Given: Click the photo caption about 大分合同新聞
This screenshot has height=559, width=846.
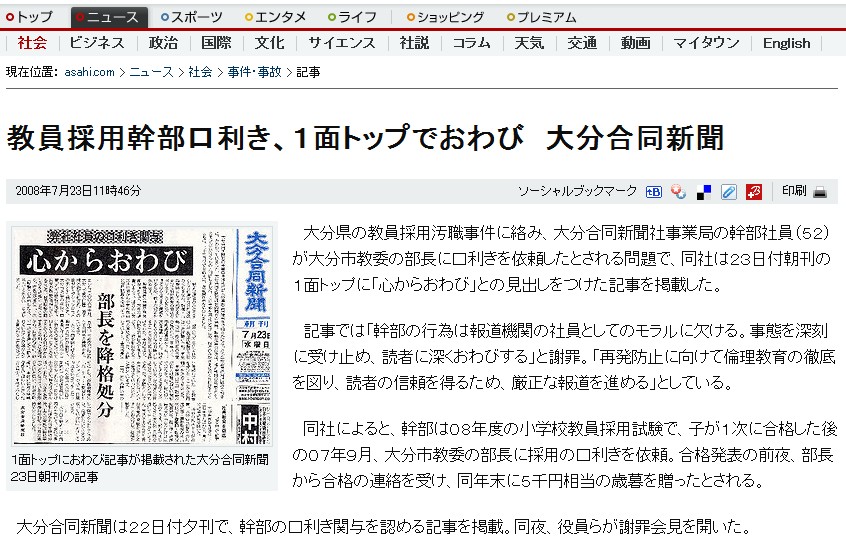Looking at the screenshot, I should [x=139, y=468].
